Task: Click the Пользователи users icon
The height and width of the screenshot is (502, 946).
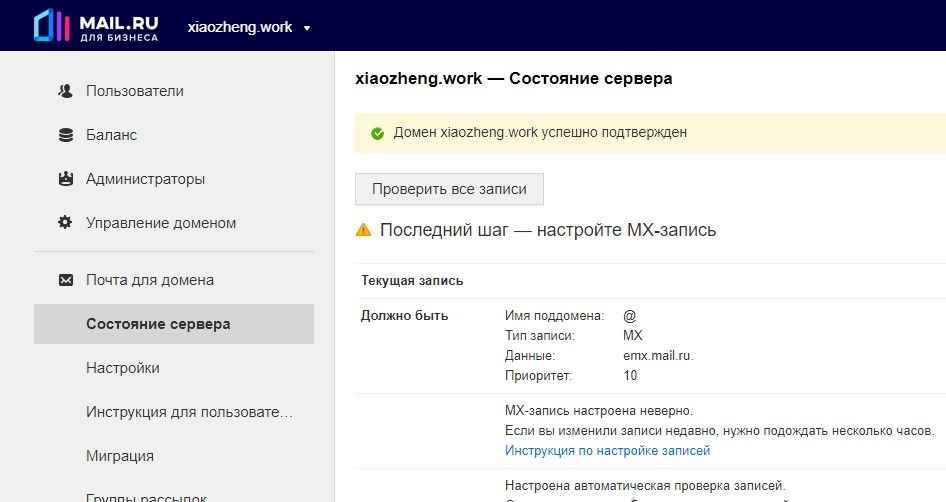Action: (65, 91)
